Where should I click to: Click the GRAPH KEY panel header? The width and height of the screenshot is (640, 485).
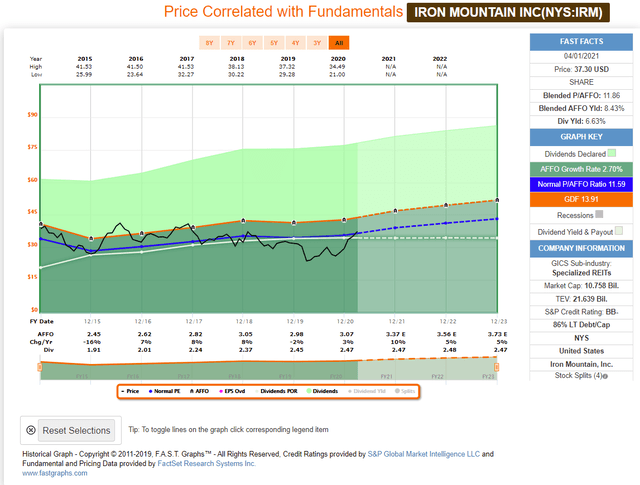[581, 137]
